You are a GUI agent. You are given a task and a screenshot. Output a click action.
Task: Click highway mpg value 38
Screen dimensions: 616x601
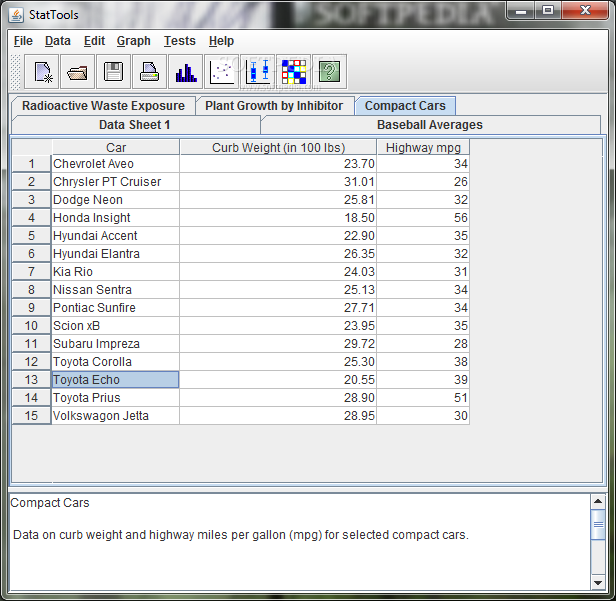(x=423, y=362)
